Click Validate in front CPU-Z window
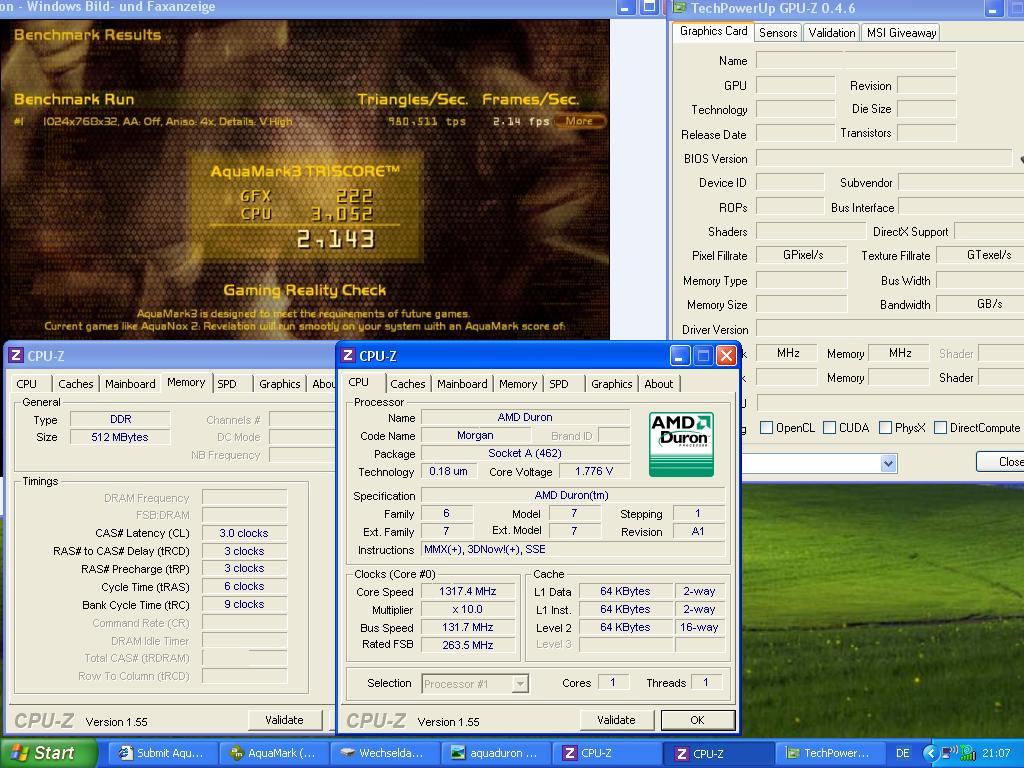The height and width of the screenshot is (768, 1024). [616, 720]
